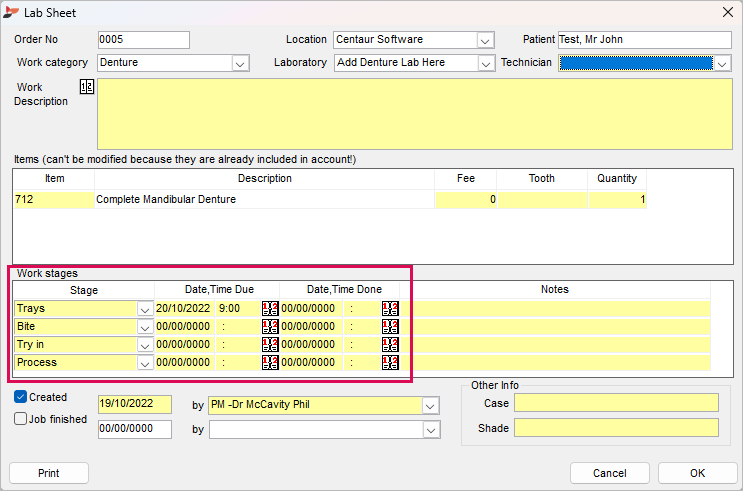Click the Patient name field
The image size is (743, 491).
[644, 40]
